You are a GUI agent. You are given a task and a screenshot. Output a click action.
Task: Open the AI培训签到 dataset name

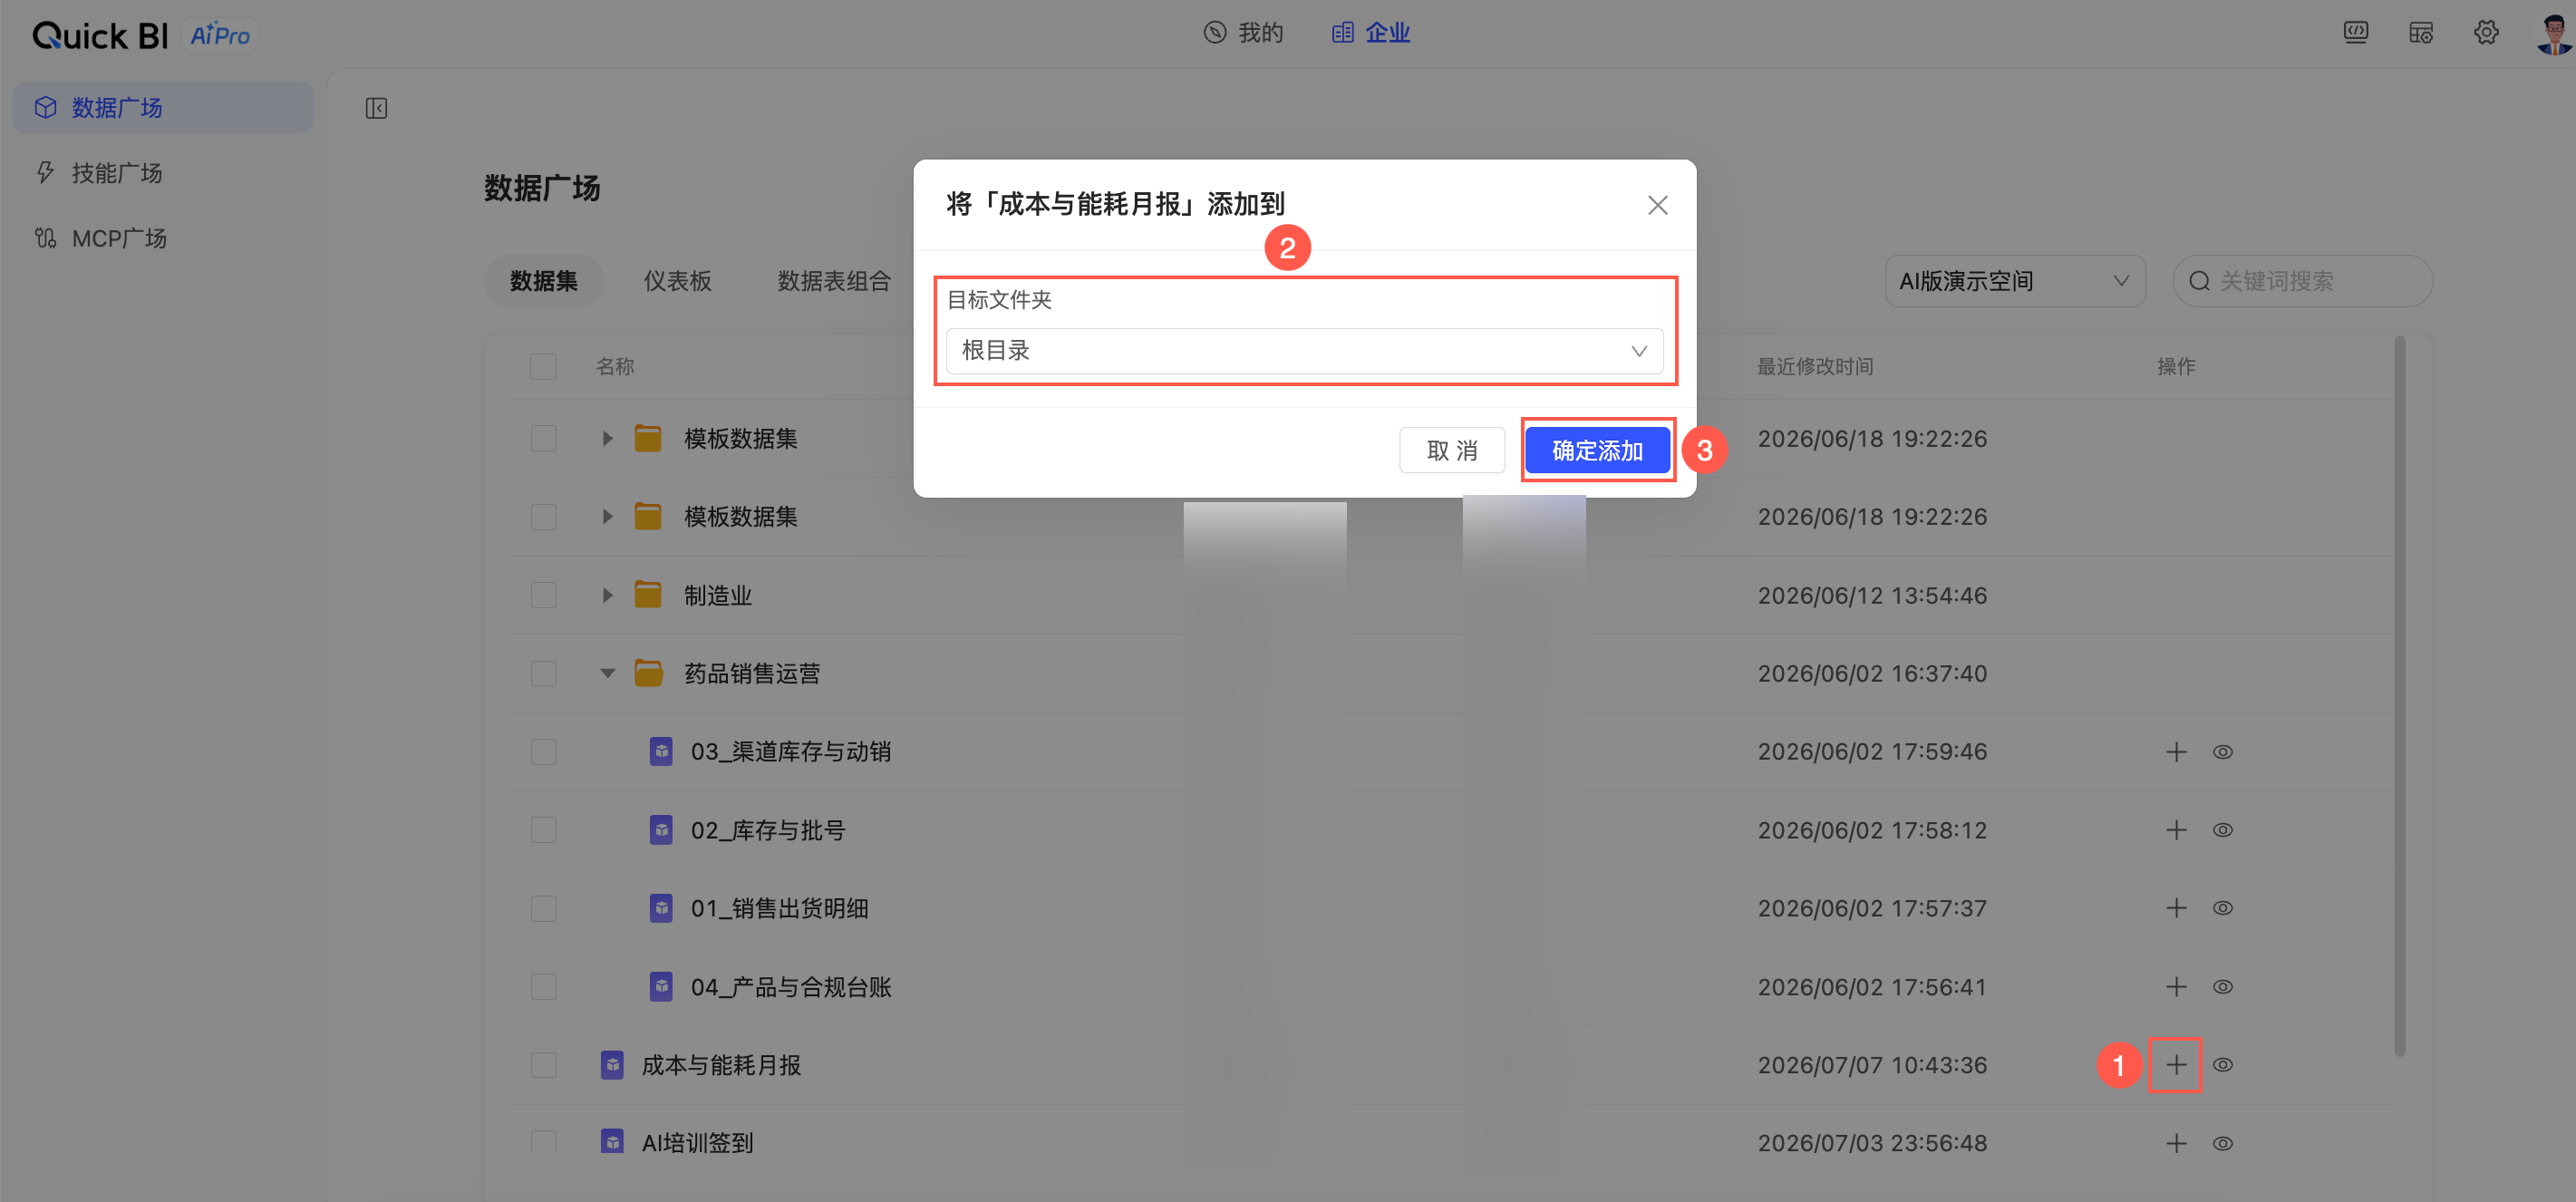point(697,1143)
